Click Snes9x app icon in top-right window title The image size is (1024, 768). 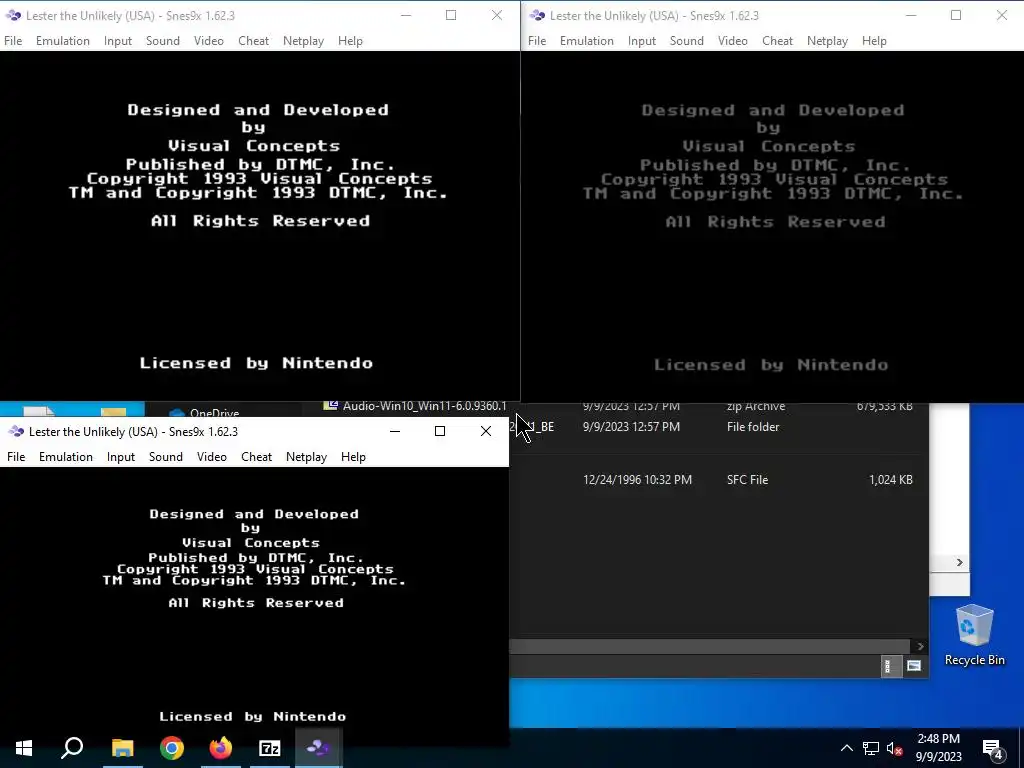tap(537, 15)
